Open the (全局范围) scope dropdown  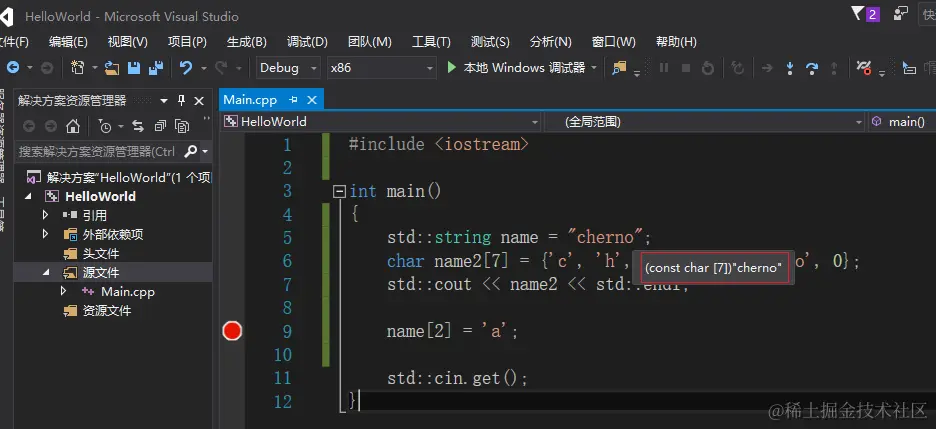[x=859, y=122]
